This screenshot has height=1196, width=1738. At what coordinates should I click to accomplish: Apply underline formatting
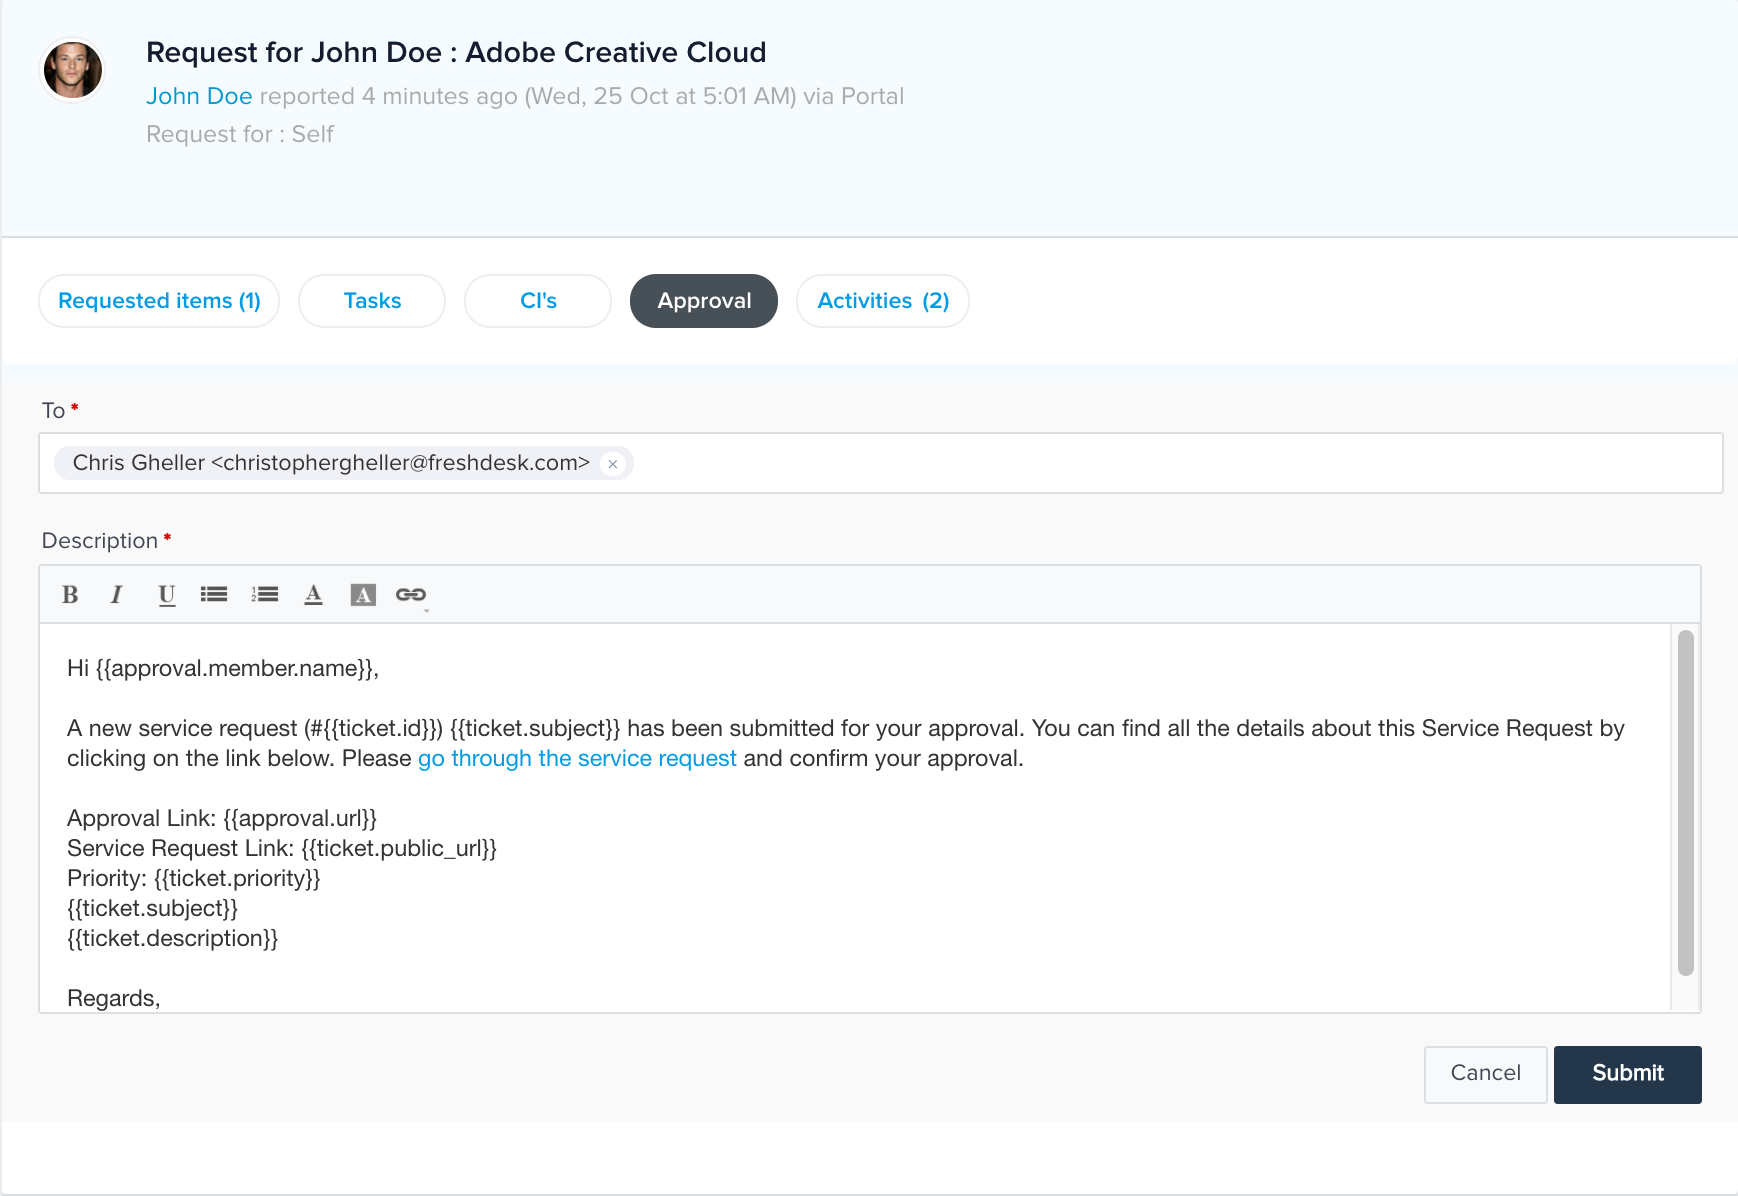165,594
